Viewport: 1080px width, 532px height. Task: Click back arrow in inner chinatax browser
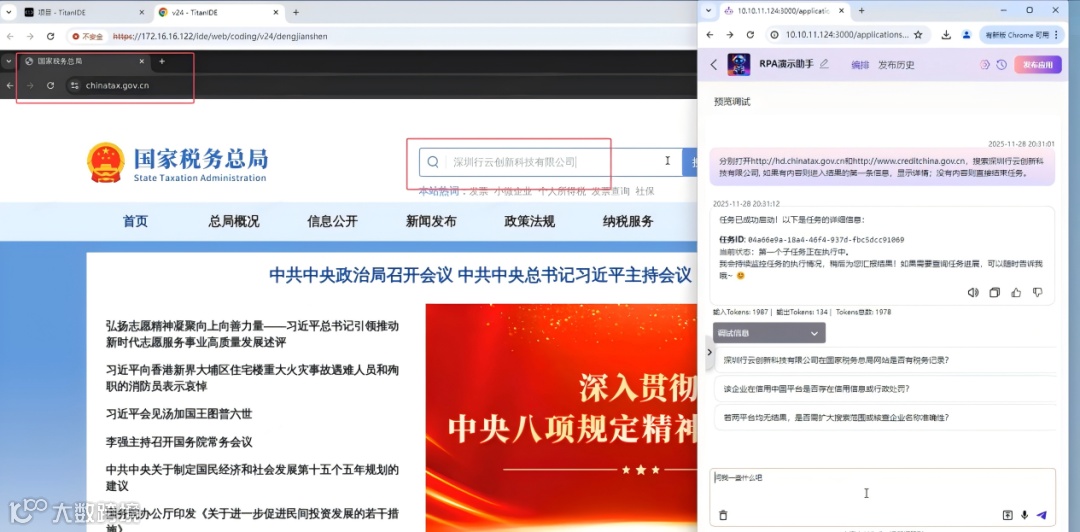[10, 85]
